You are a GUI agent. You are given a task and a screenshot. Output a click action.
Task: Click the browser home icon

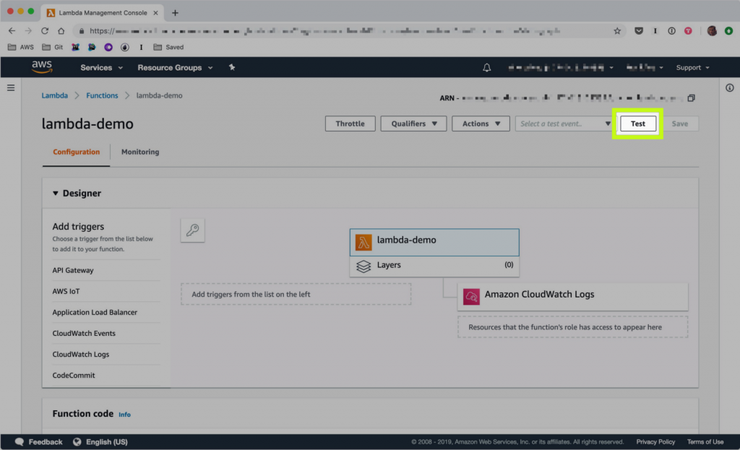click(x=61, y=31)
